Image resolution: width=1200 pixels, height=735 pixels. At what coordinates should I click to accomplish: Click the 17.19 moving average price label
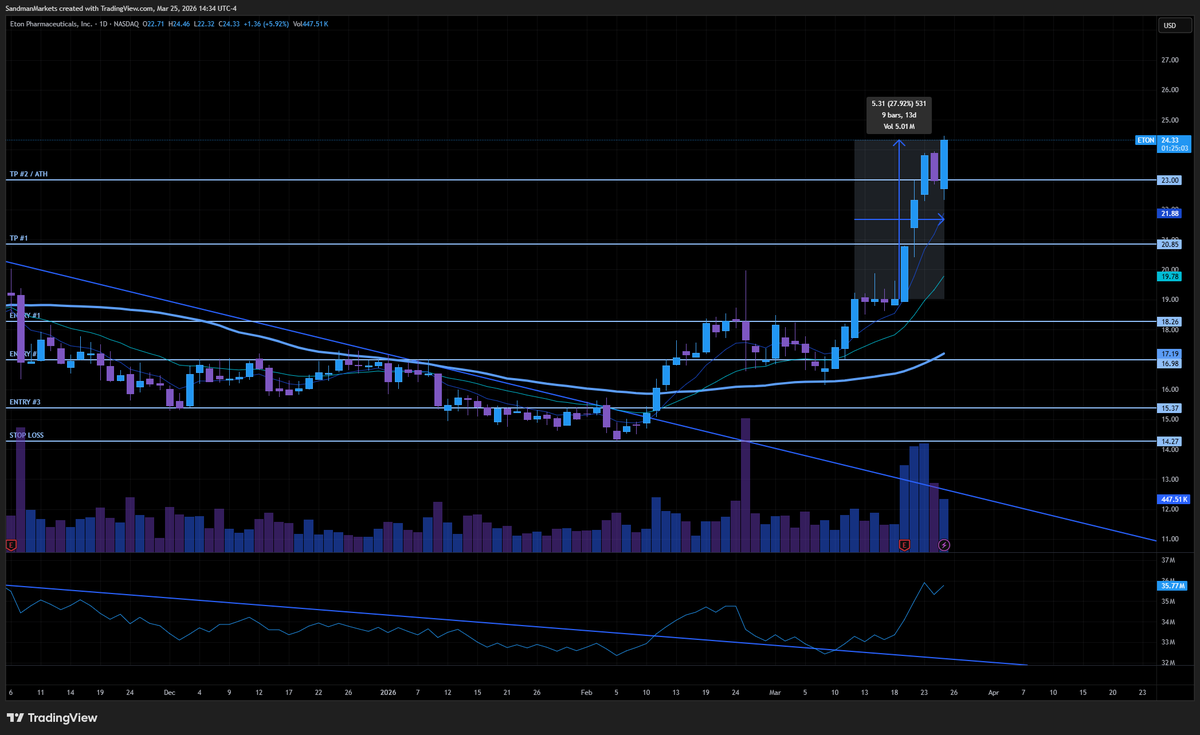coord(1170,354)
